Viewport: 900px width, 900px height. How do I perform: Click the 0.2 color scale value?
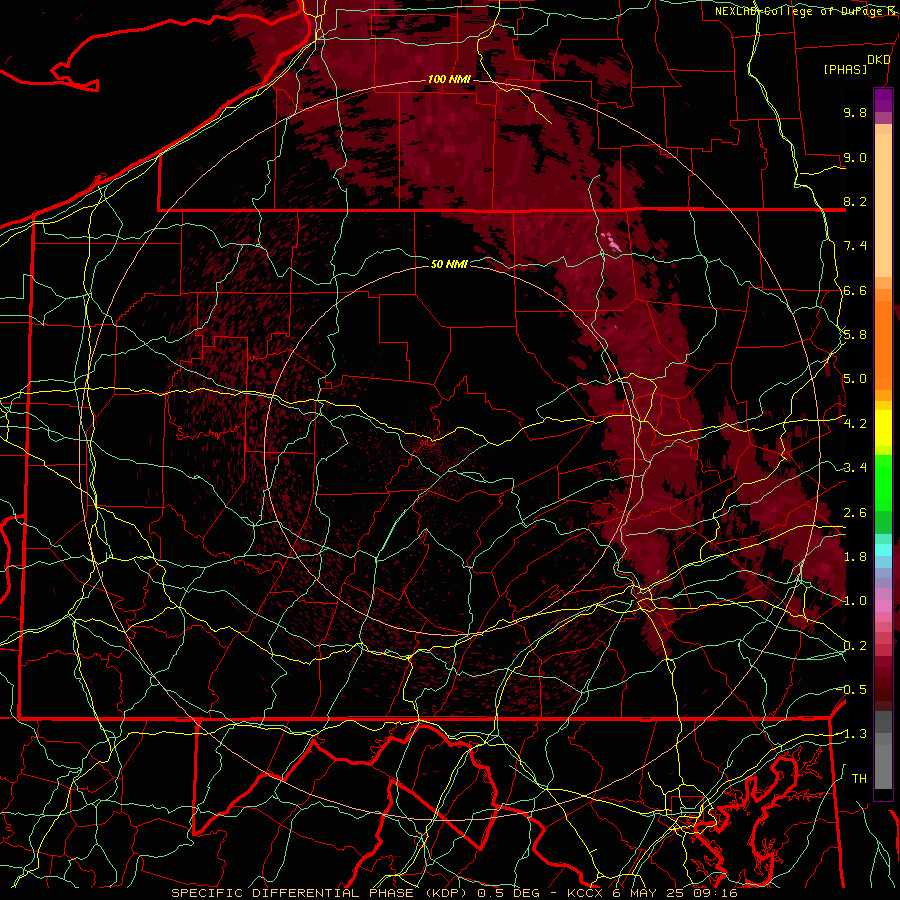tap(855, 646)
